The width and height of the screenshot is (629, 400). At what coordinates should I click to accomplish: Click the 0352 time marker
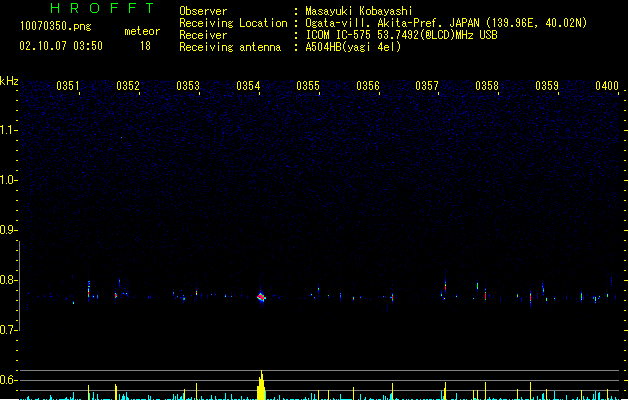(128, 86)
